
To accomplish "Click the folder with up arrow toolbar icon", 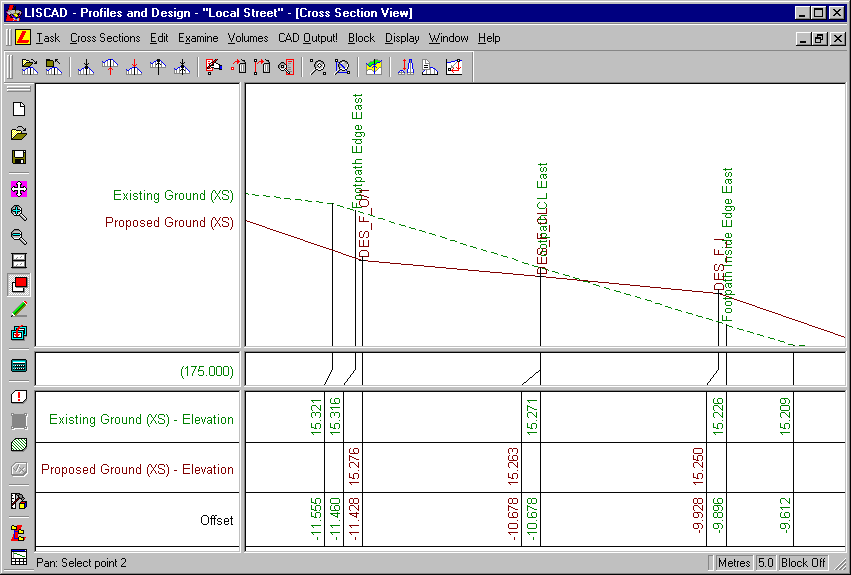I will [53, 67].
